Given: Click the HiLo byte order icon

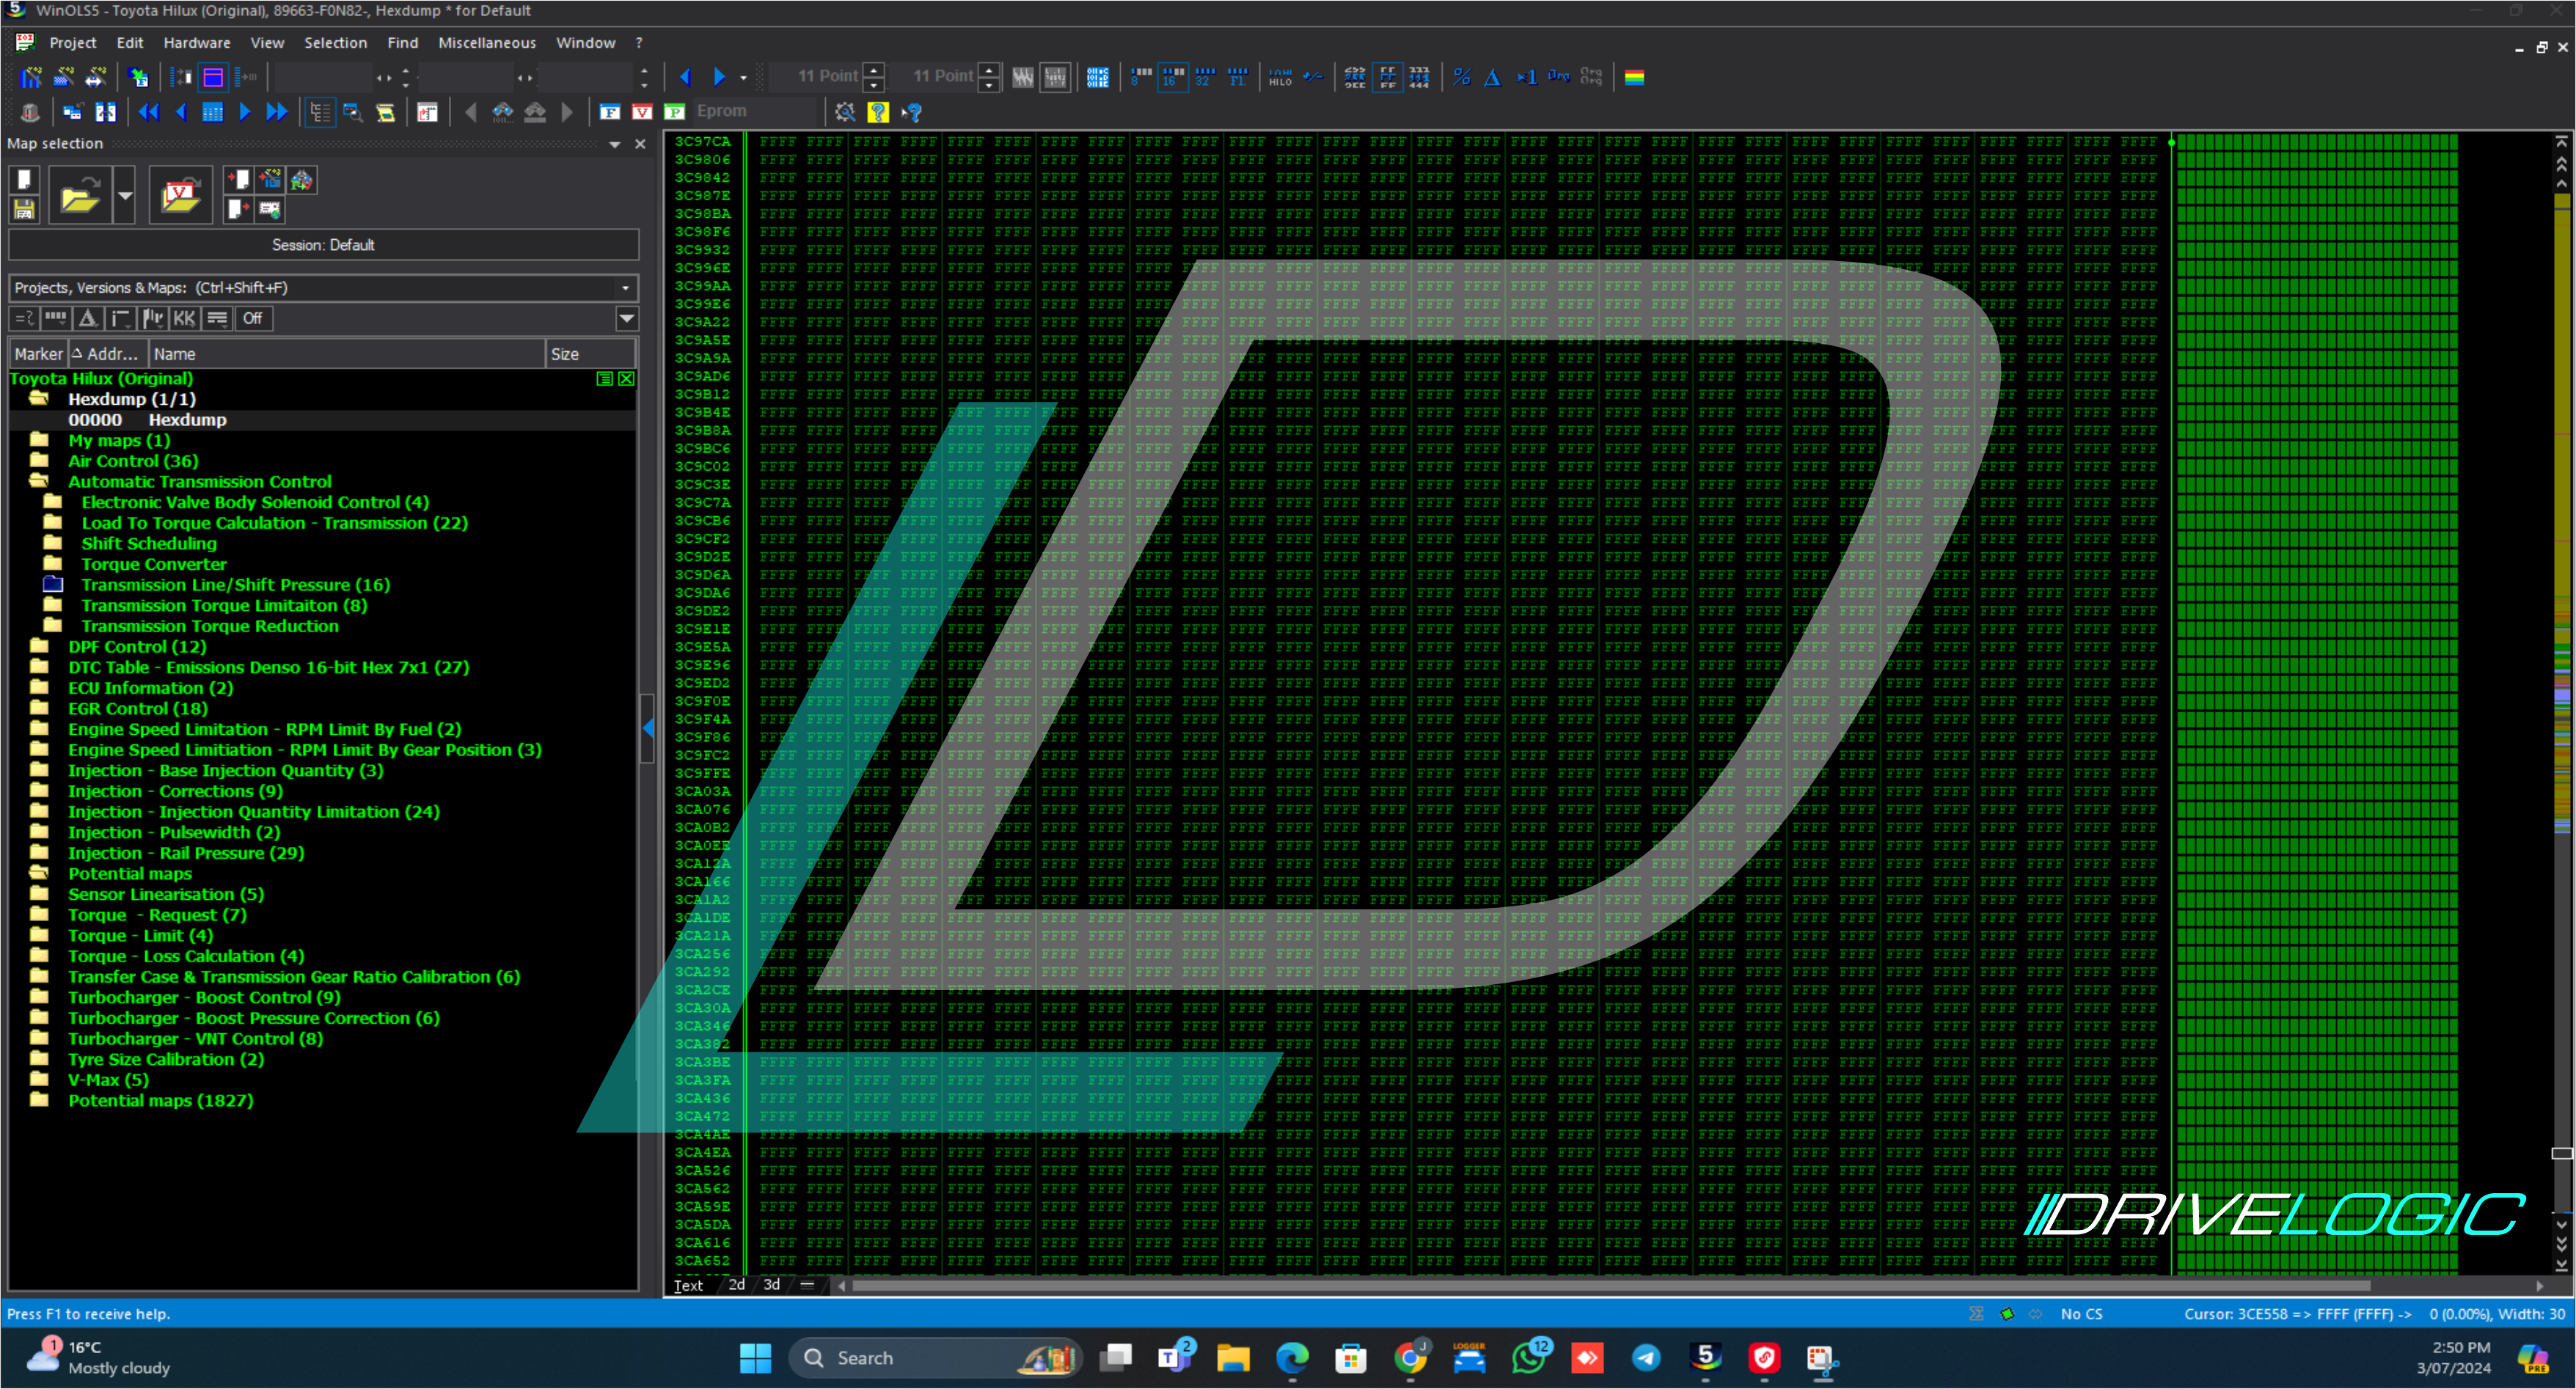Looking at the screenshot, I should point(1280,77).
